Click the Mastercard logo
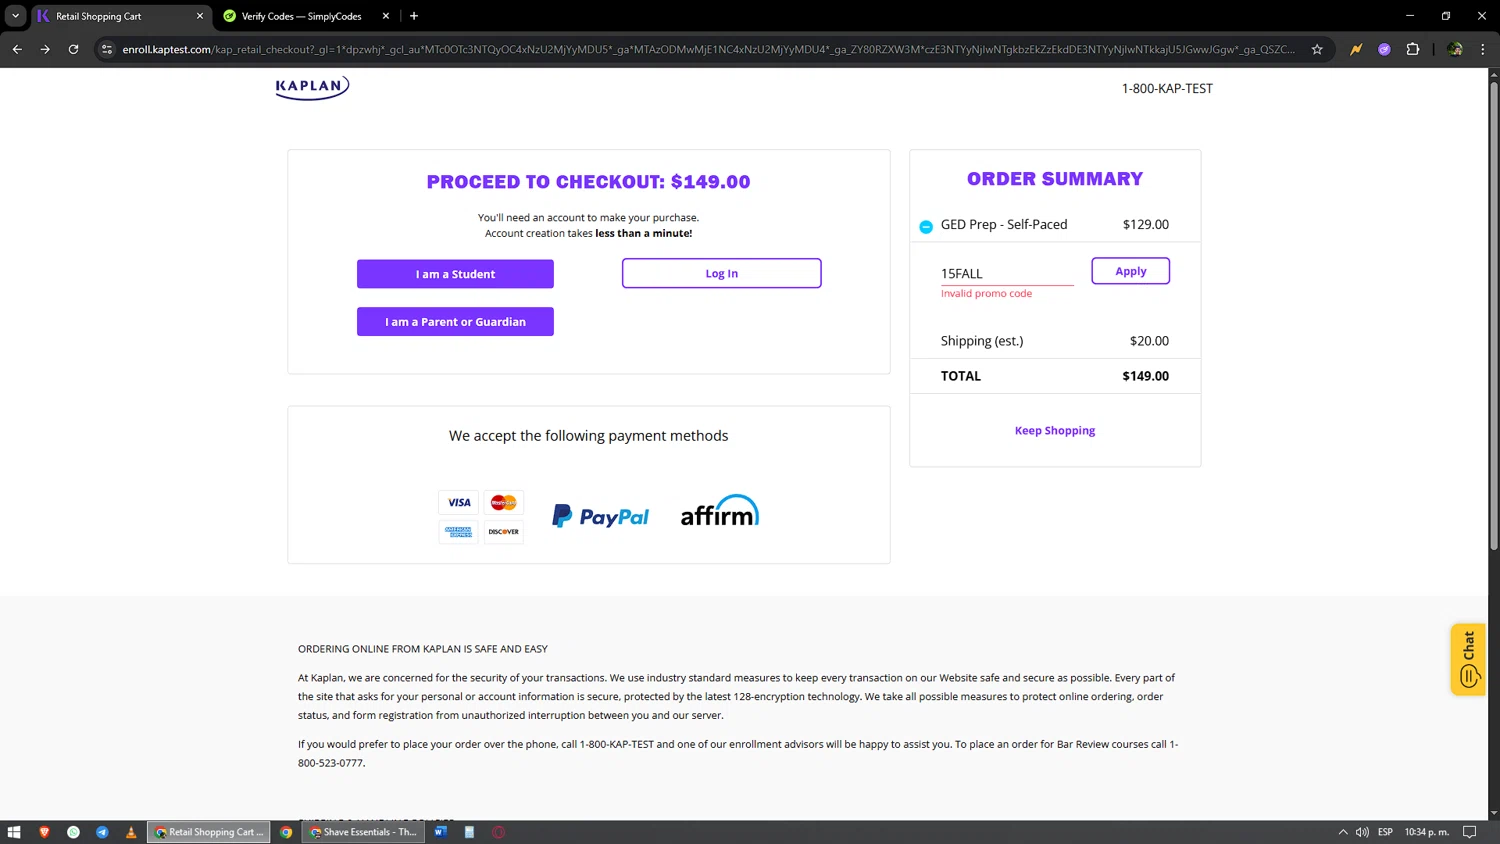1500x844 pixels. tap(504, 503)
